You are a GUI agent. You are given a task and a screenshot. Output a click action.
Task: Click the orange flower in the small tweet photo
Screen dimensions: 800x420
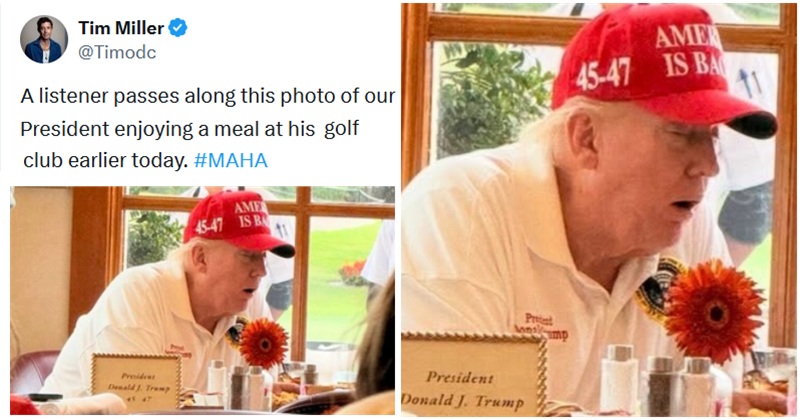[x=264, y=343]
